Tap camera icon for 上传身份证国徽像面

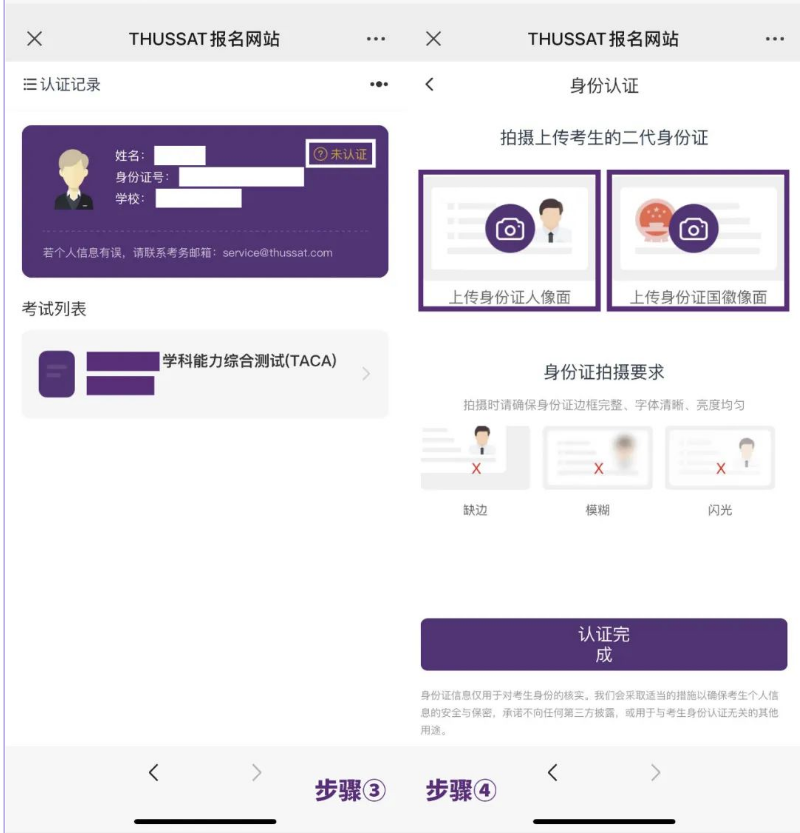click(693, 228)
